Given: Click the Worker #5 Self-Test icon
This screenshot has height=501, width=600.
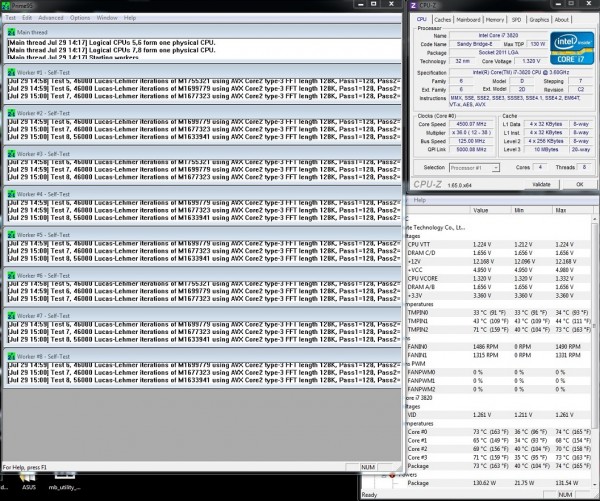Looking at the screenshot, I should click(x=11, y=235).
